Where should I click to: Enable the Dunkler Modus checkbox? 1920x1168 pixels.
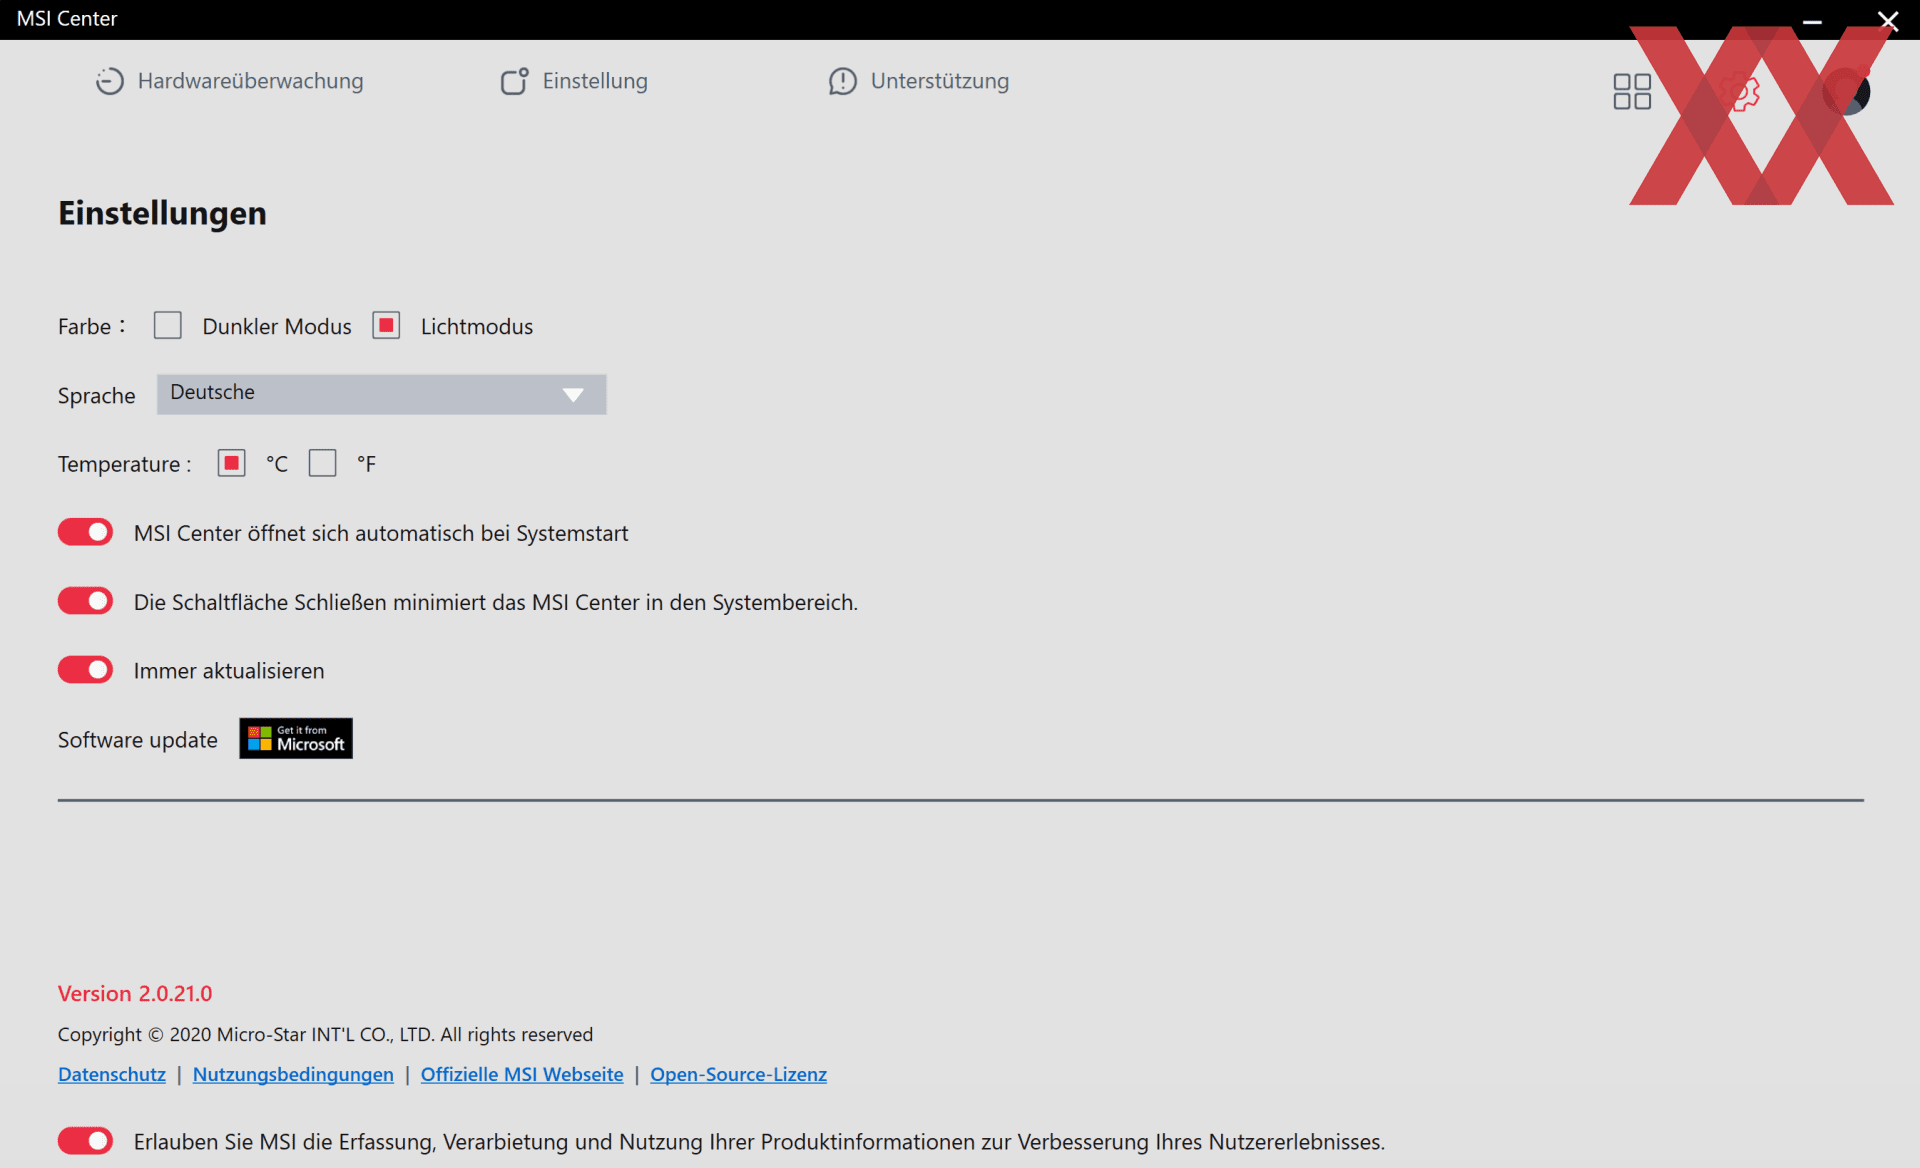(x=168, y=326)
